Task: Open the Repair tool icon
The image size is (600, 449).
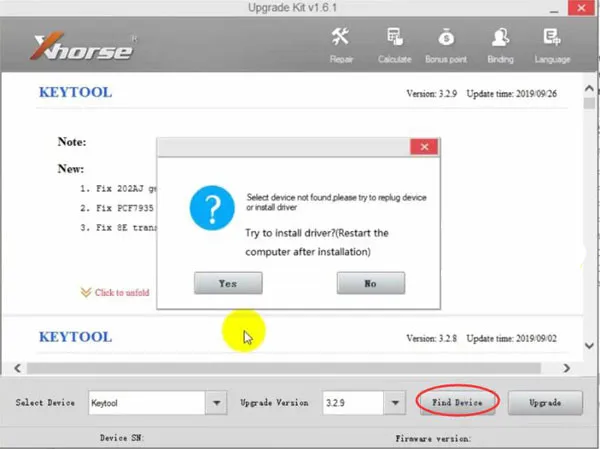Action: 341,45
